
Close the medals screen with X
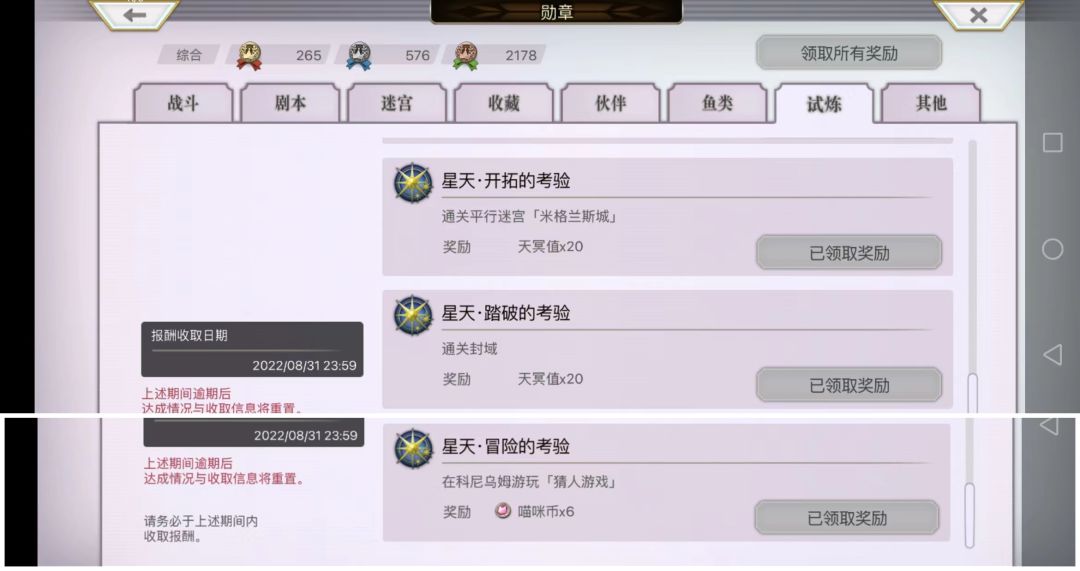[x=978, y=14]
